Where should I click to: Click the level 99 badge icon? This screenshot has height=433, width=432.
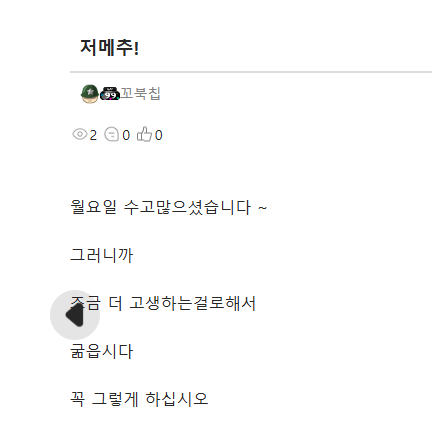[x=110, y=94]
